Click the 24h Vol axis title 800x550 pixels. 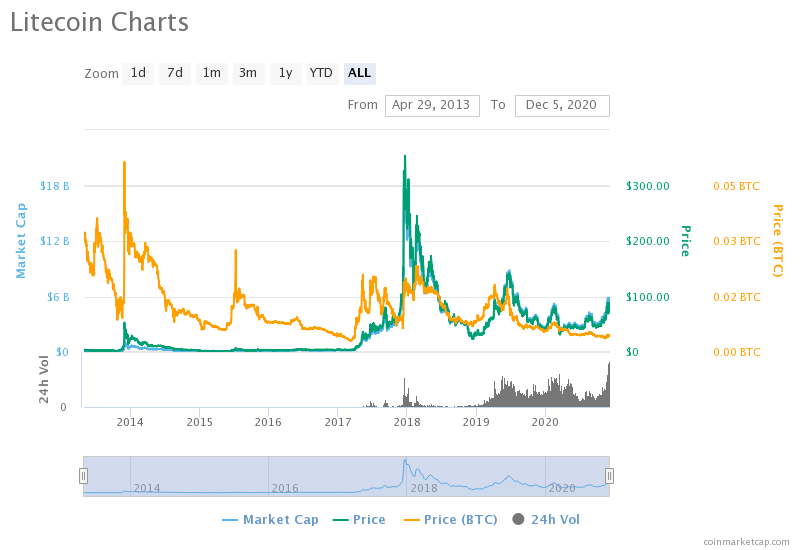pyautogui.click(x=44, y=380)
